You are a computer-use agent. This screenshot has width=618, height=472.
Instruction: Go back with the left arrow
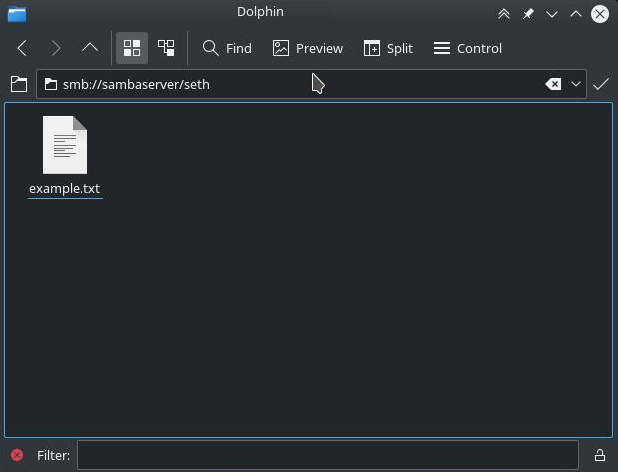22,48
